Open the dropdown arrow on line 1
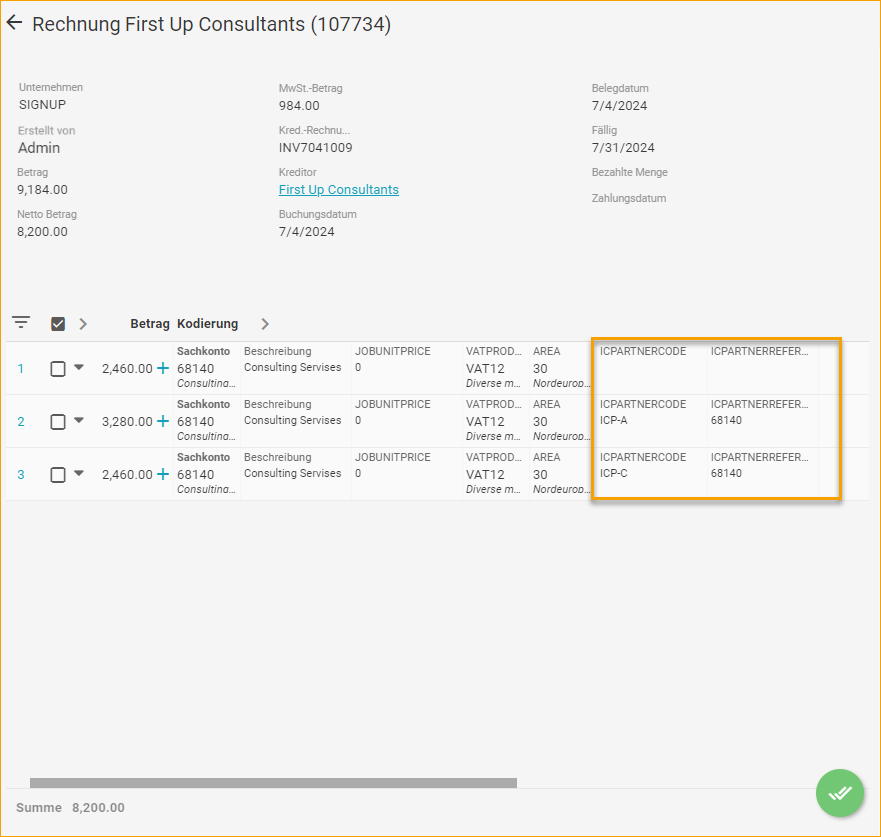 (78, 368)
